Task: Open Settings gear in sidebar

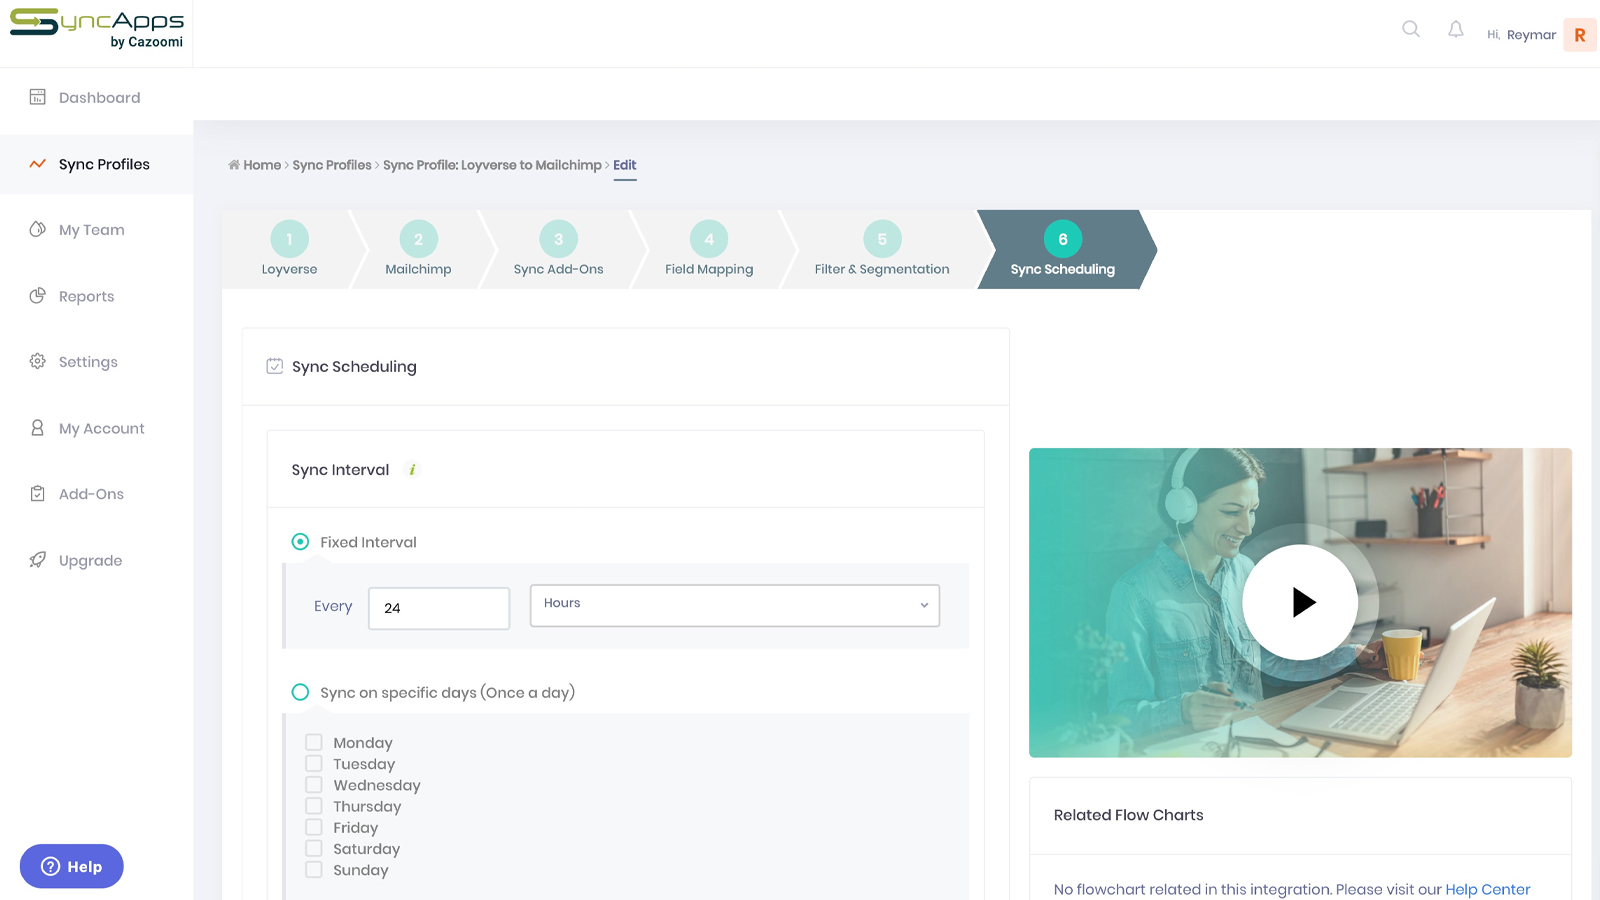Action: 38,362
